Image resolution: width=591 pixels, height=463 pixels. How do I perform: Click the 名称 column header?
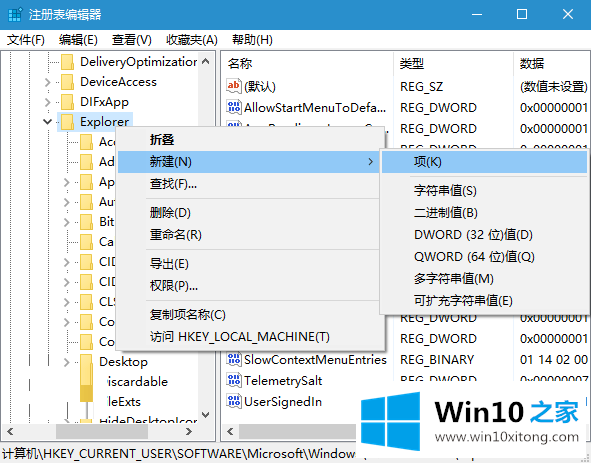307,63
